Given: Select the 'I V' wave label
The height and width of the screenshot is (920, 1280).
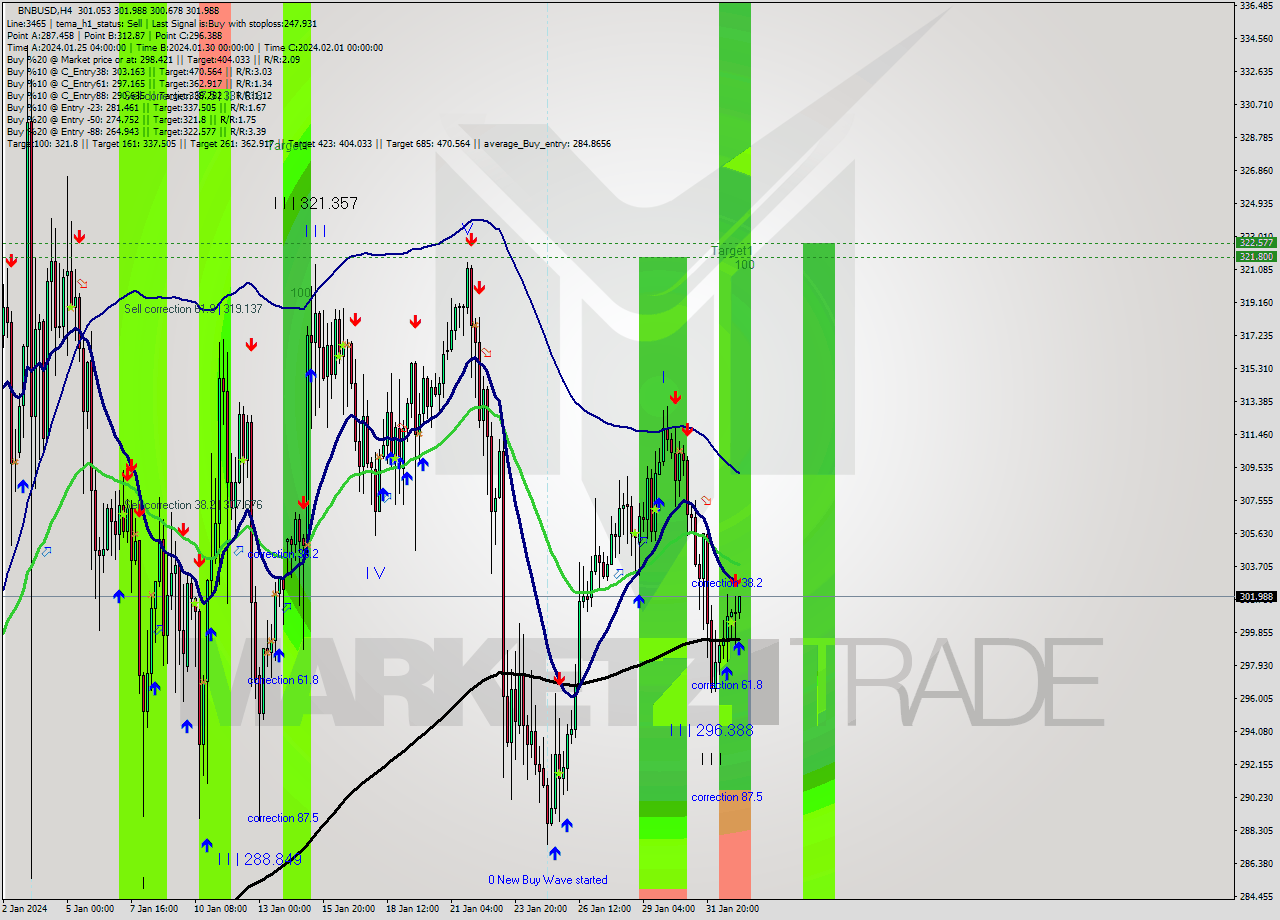Looking at the screenshot, I should pos(375,573).
